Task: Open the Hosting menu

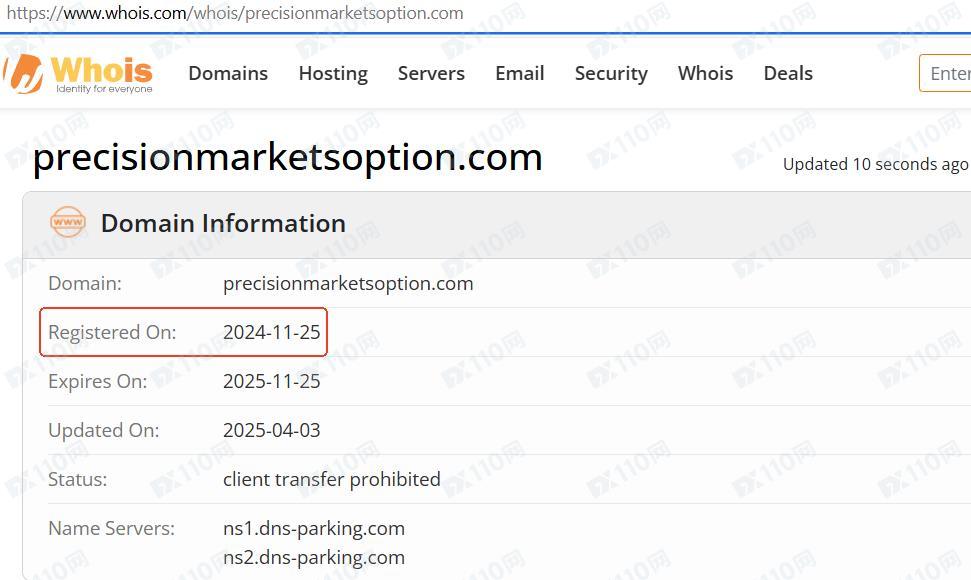Action: pyautogui.click(x=333, y=74)
